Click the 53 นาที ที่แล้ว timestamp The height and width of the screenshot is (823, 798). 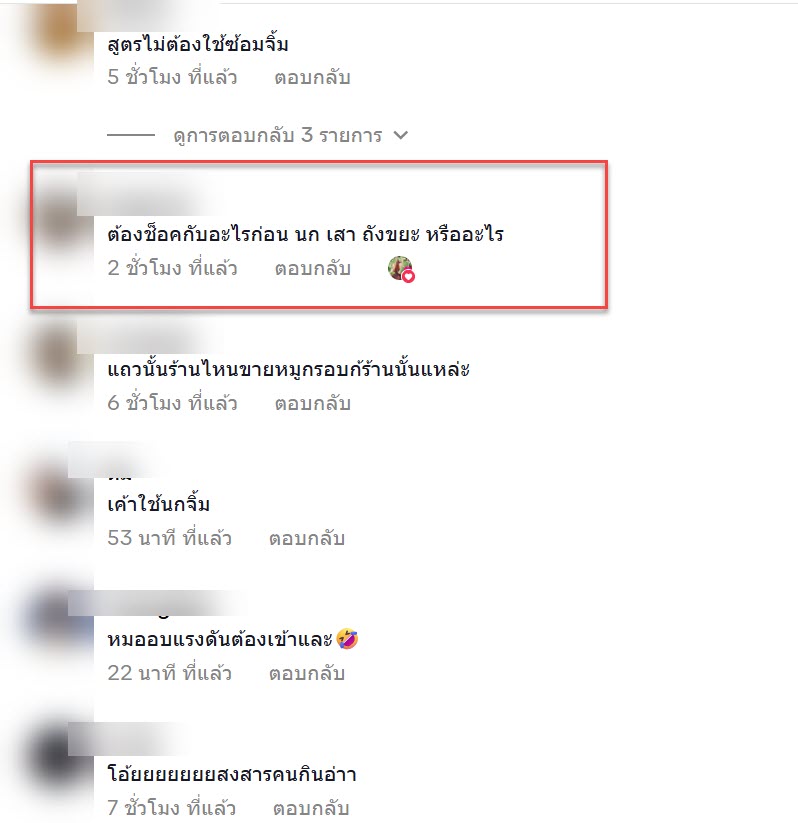pyautogui.click(x=169, y=538)
